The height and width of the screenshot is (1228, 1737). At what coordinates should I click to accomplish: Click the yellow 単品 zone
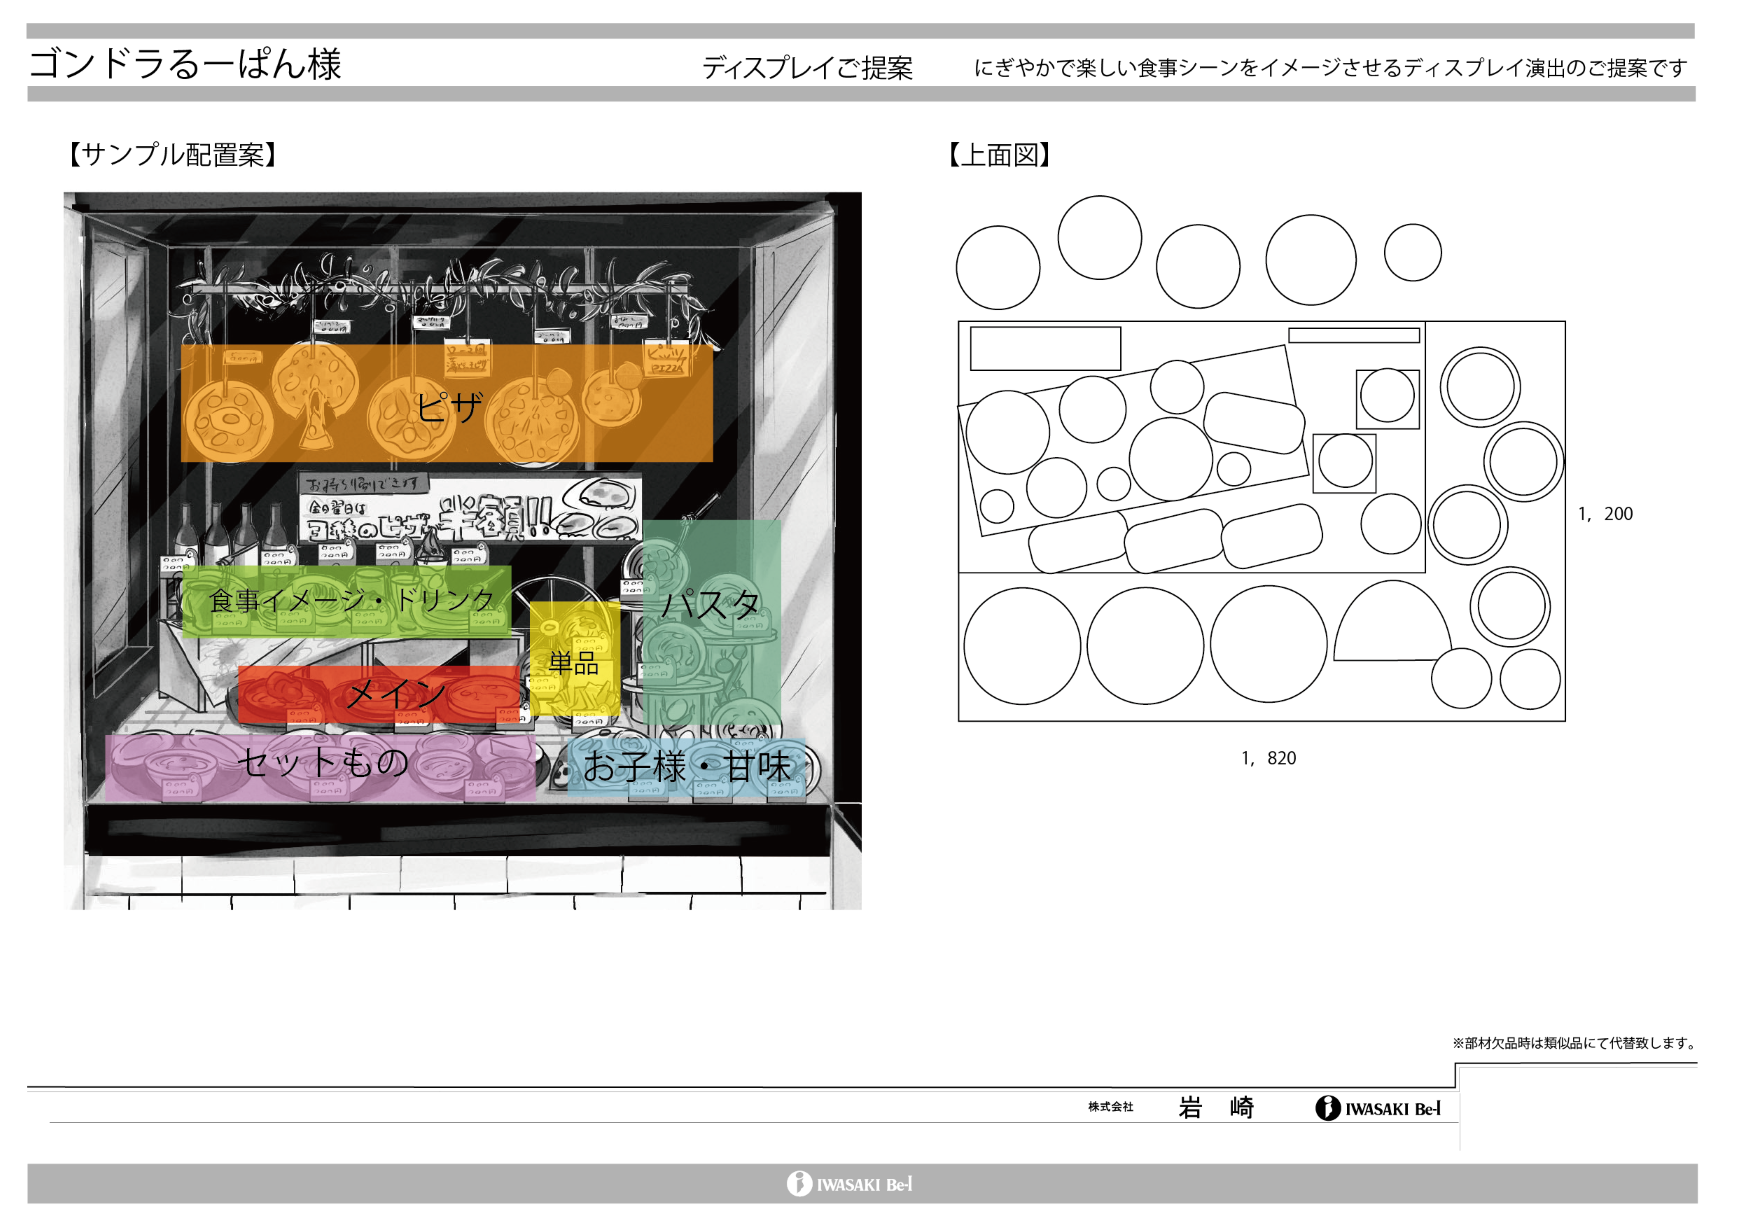[574, 659]
